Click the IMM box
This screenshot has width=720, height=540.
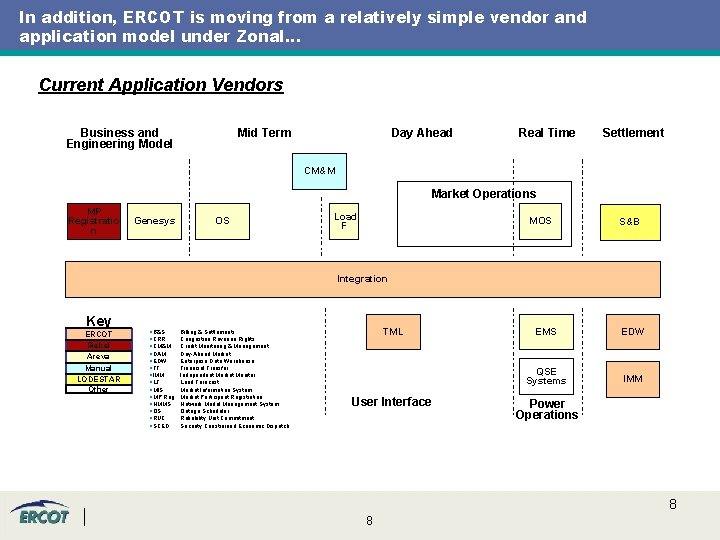pyautogui.click(x=633, y=379)
